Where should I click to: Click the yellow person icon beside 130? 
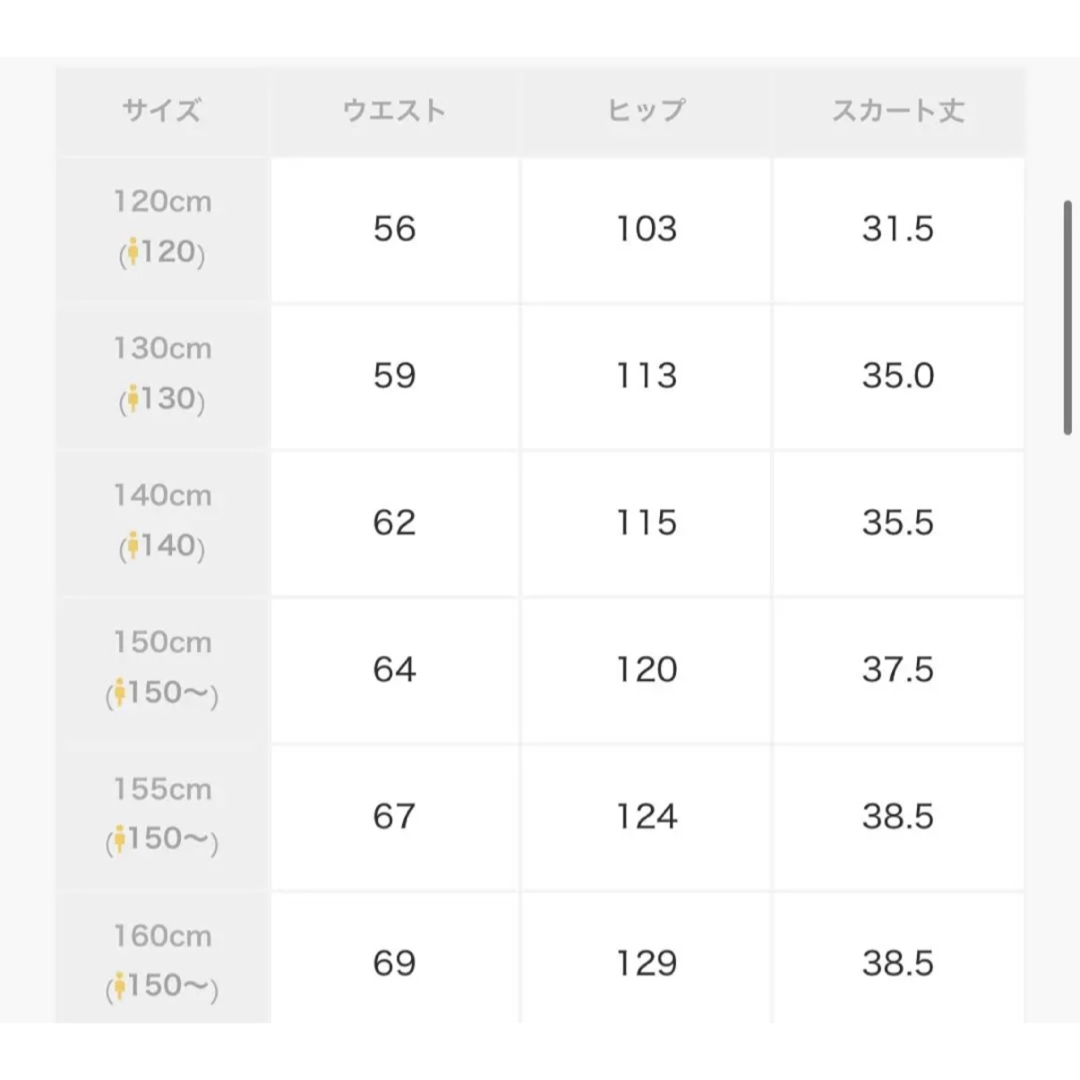(x=133, y=398)
